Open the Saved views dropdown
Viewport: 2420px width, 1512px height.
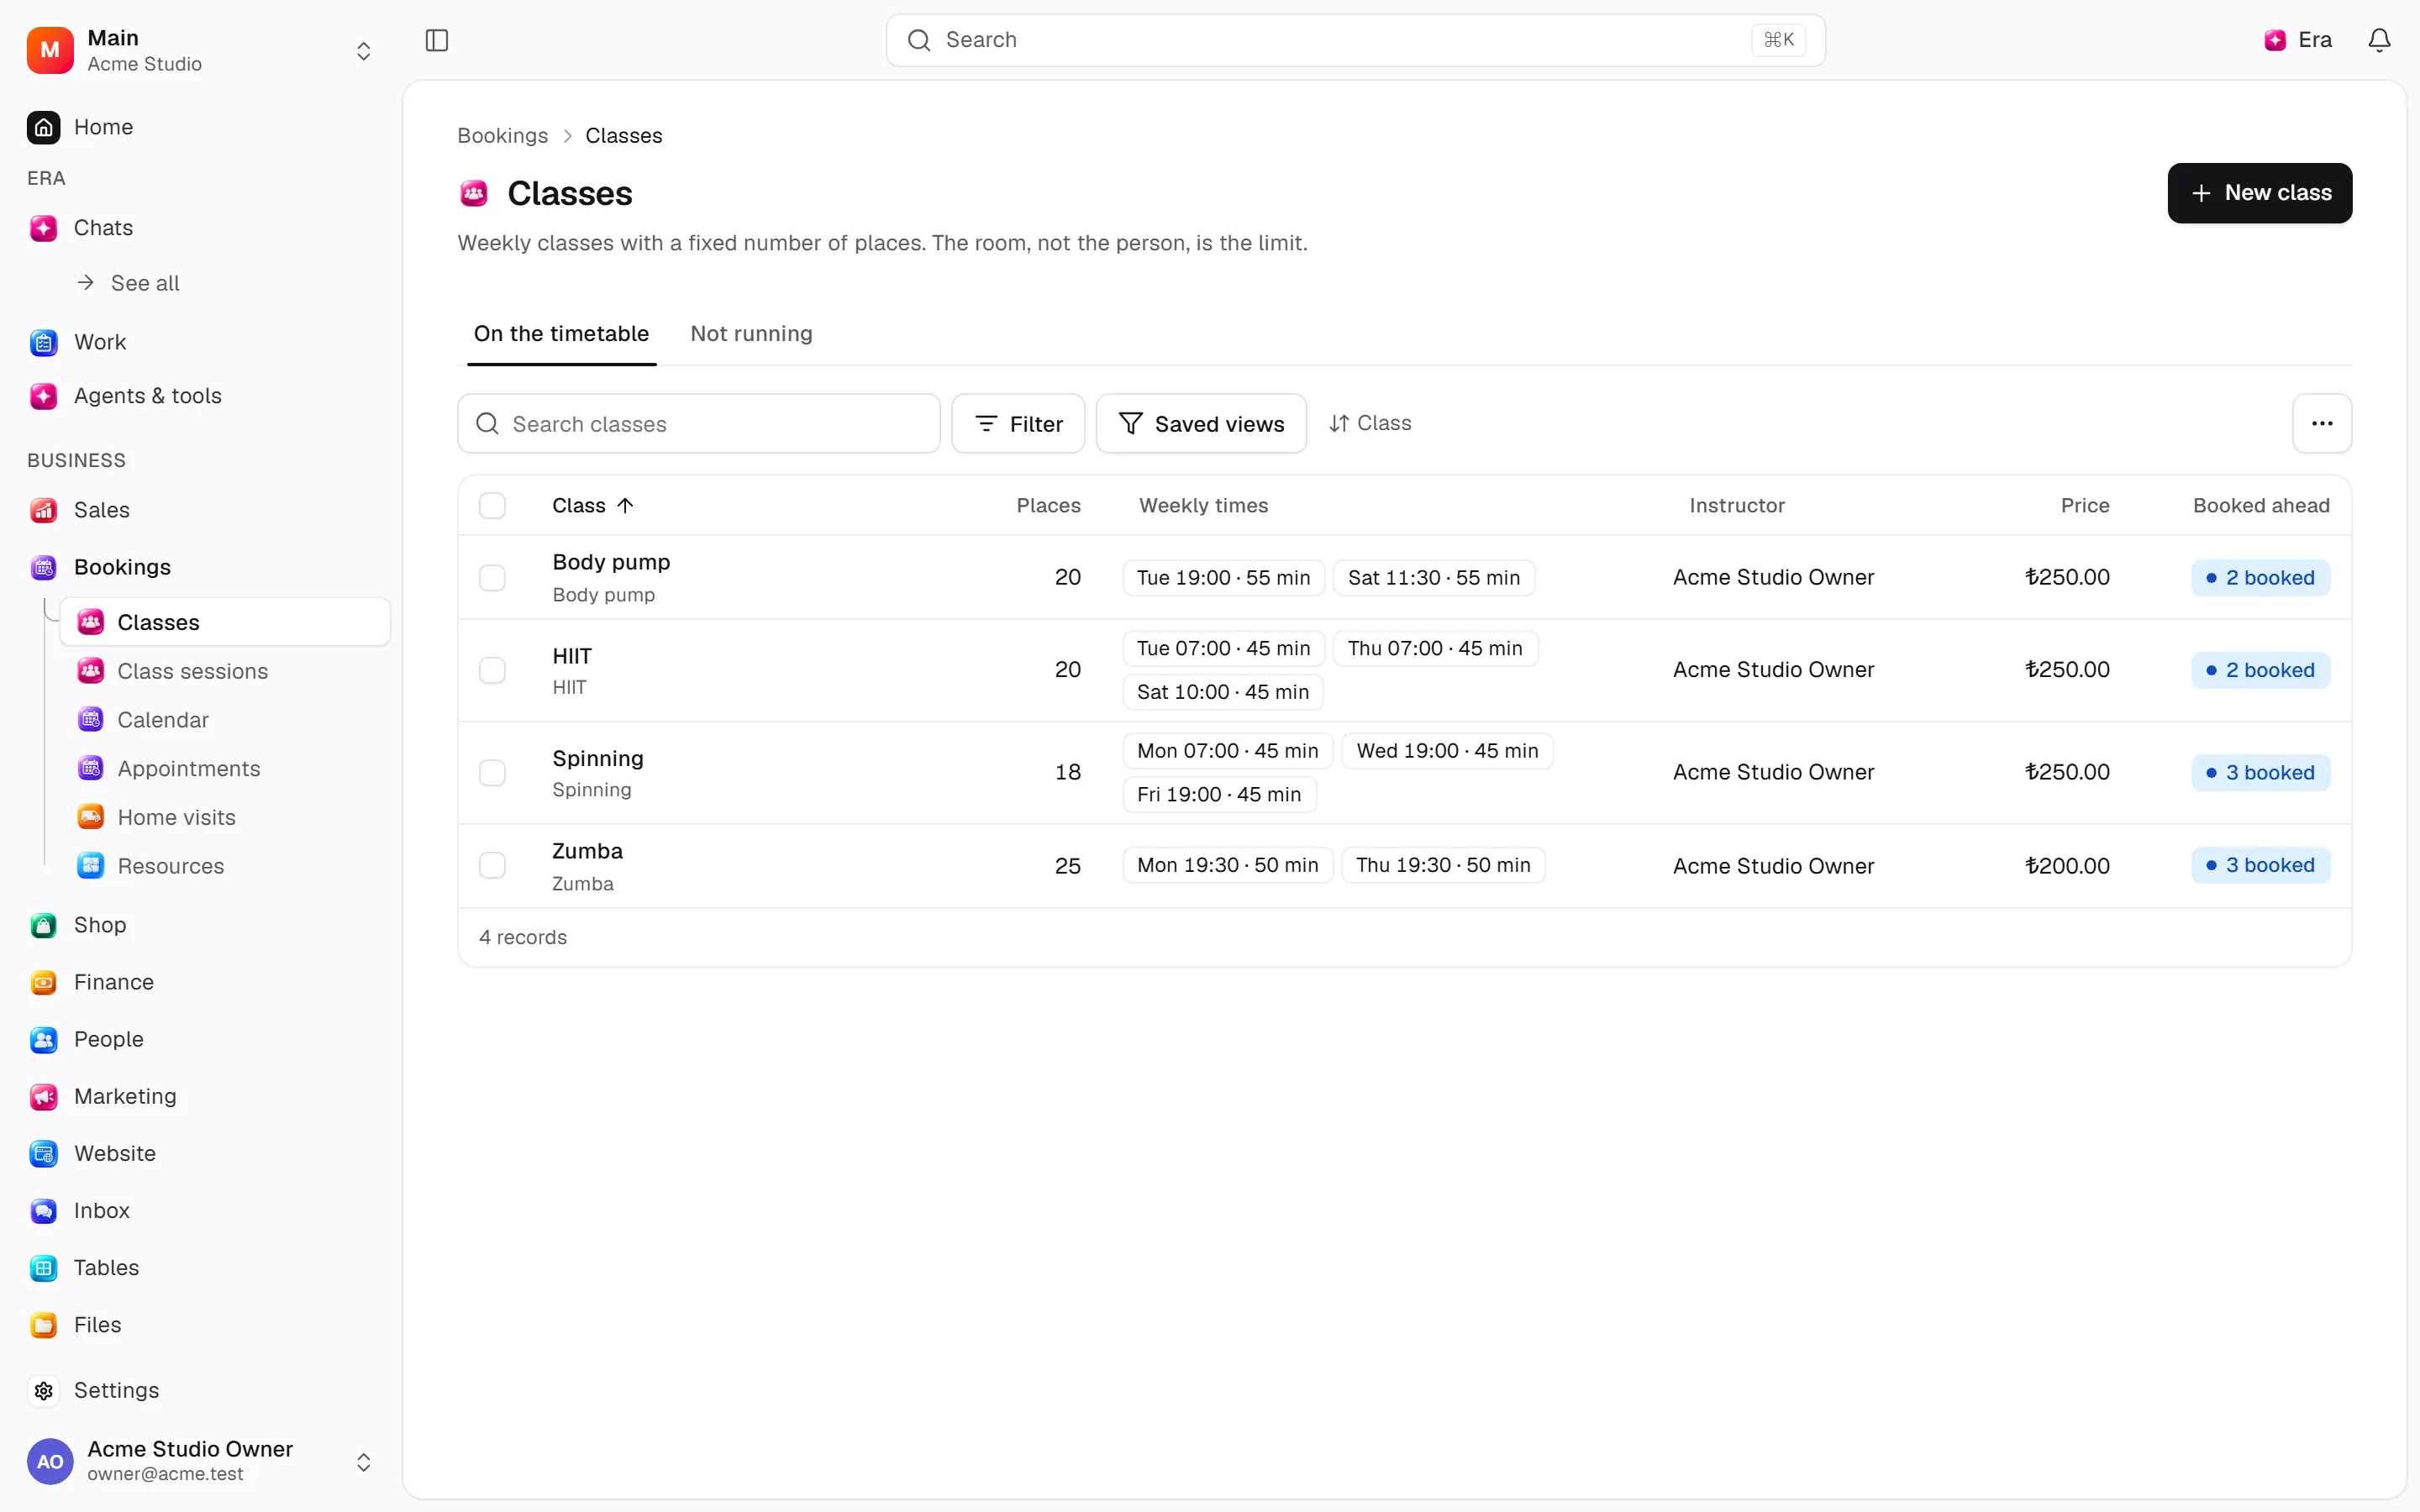[1201, 424]
